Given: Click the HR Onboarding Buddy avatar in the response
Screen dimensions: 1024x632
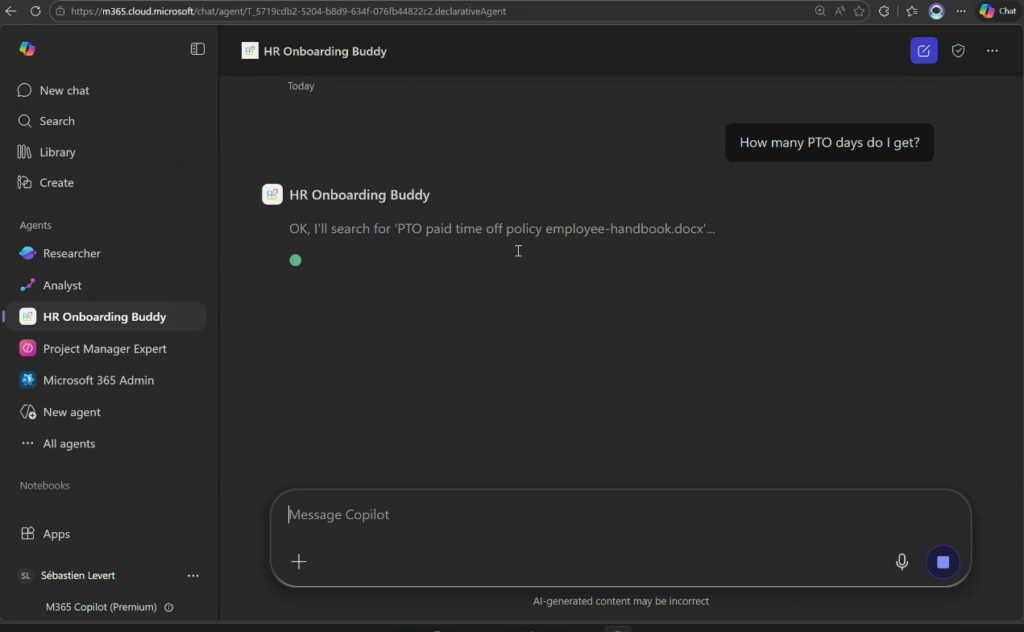Looking at the screenshot, I should [272, 195].
